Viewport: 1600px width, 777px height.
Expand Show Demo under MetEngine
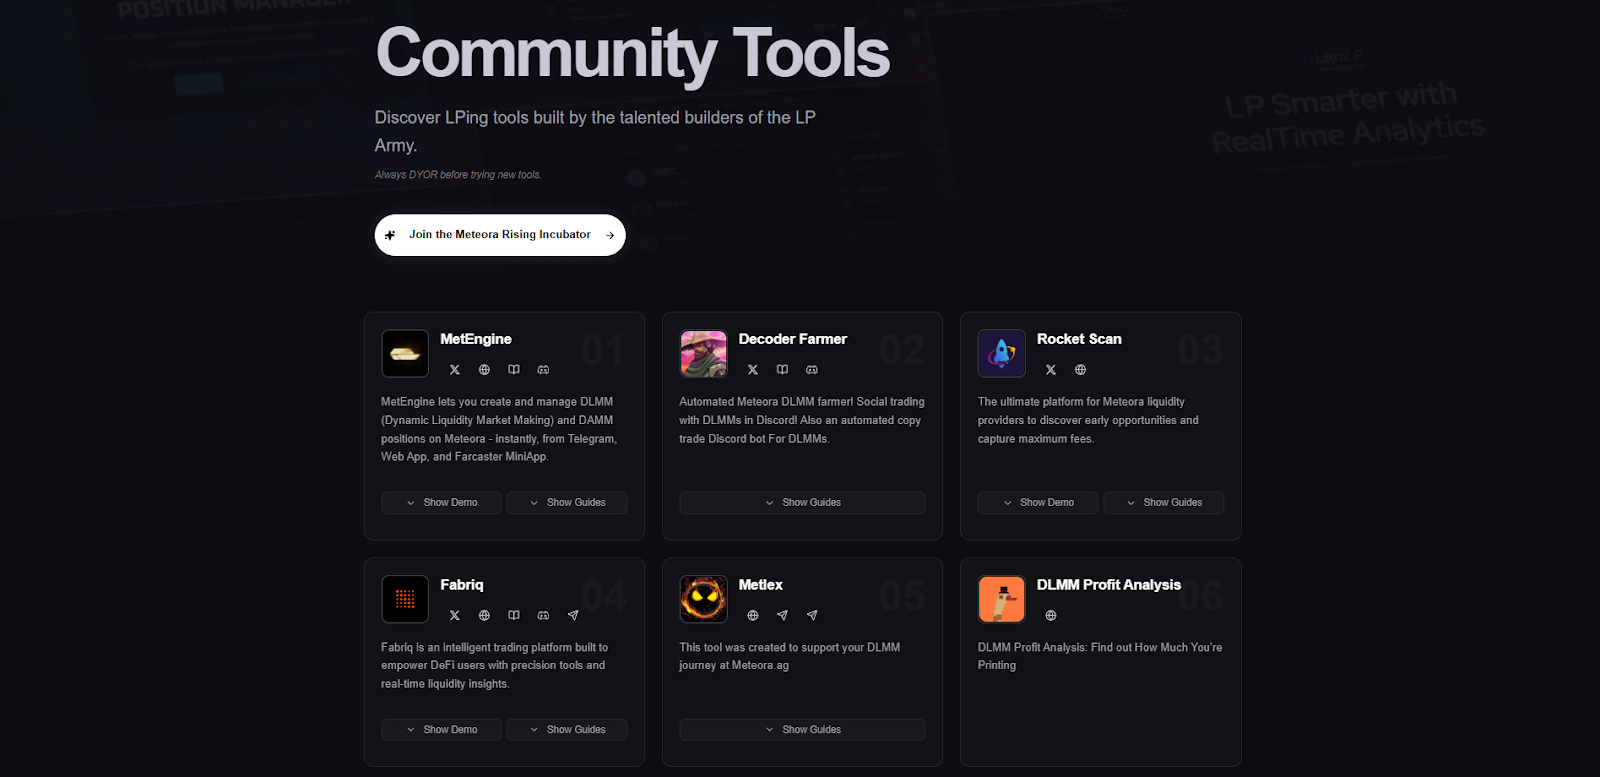[442, 503]
